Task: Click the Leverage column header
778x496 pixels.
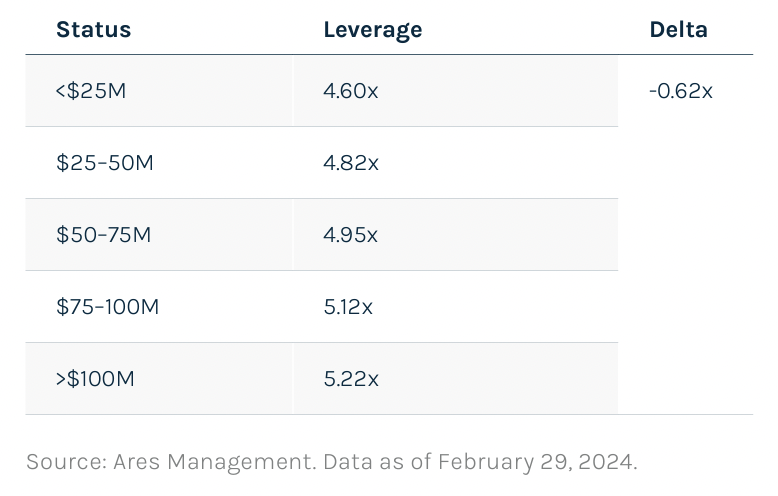Action: point(372,30)
